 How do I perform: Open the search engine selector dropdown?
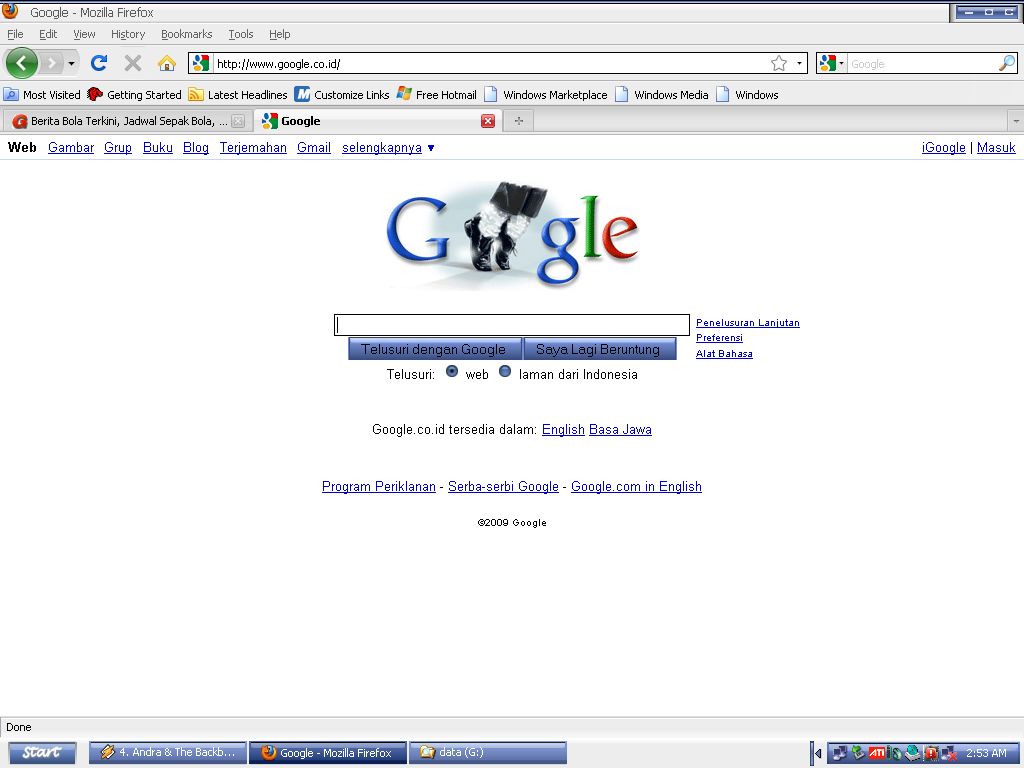[831, 63]
